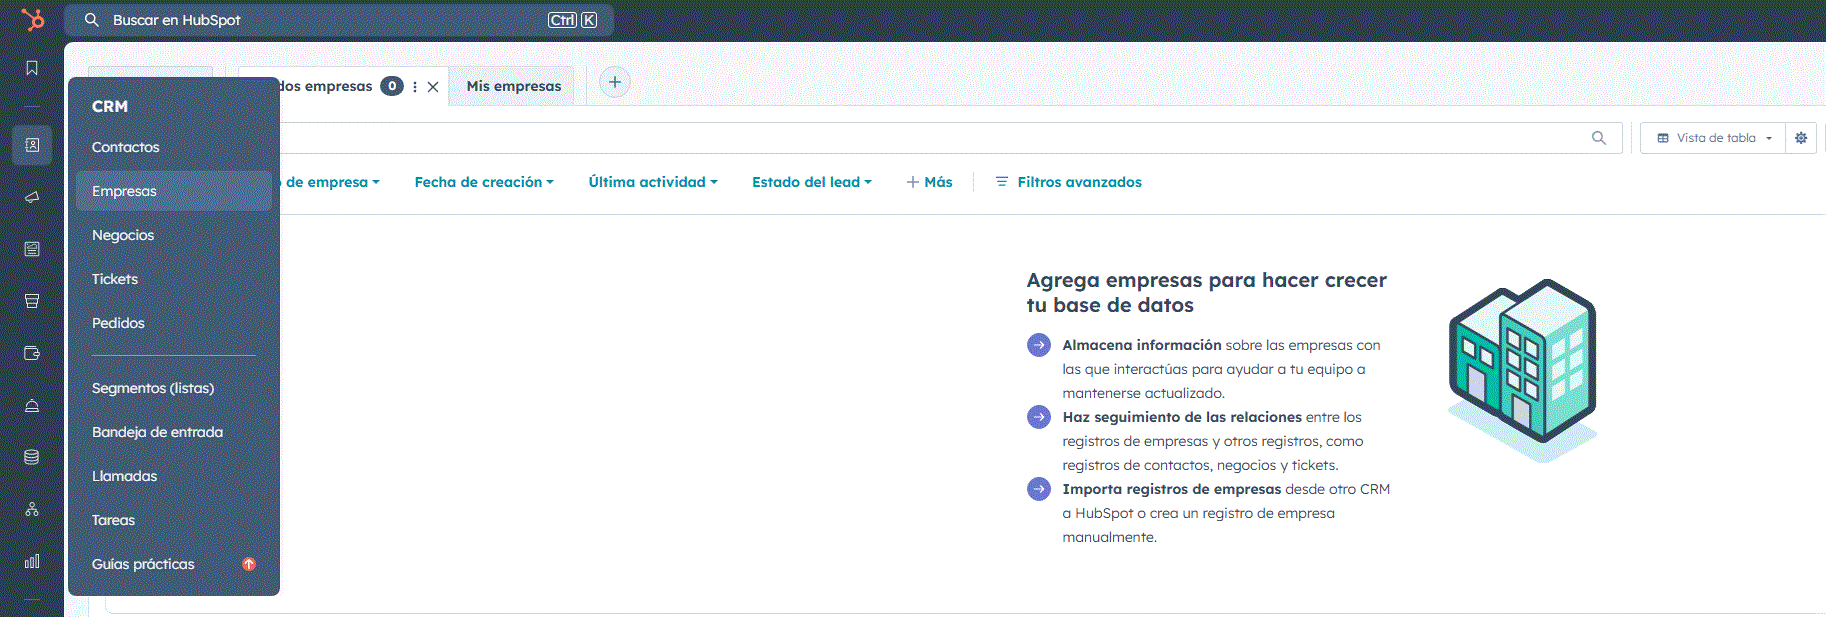
Task: Select Empresas in the CRM menu
Action: pos(174,191)
